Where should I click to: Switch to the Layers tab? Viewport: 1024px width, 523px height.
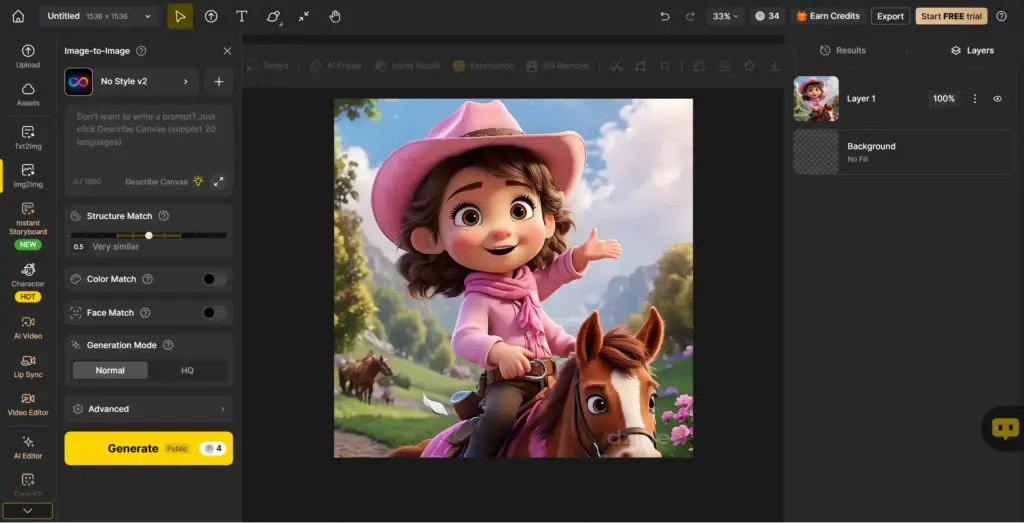(971, 50)
